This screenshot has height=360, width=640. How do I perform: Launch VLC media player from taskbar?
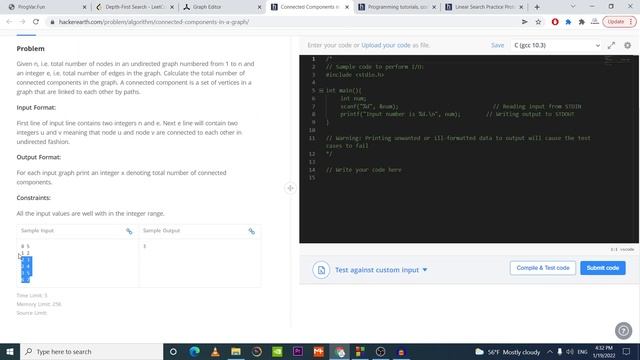pyautogui.click(x=215, y=351)
